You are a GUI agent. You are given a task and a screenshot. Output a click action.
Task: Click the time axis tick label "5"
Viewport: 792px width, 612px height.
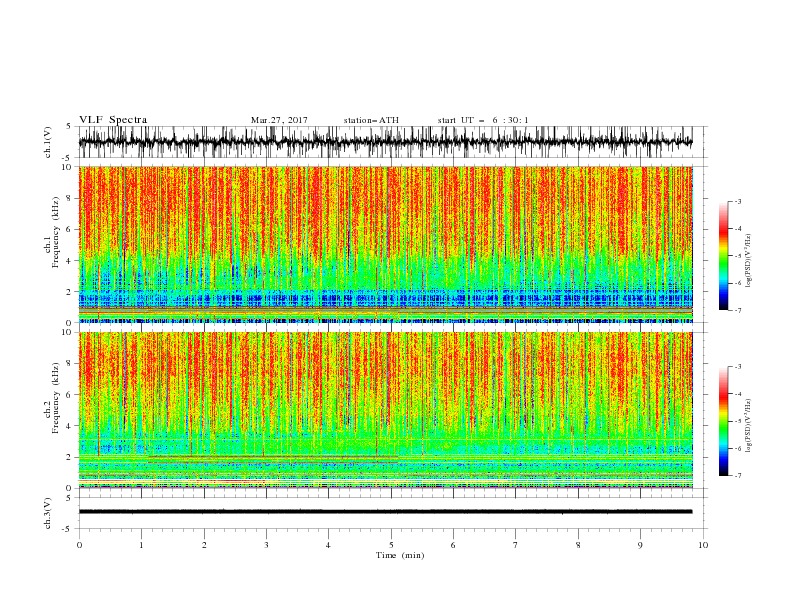(391, 545)
